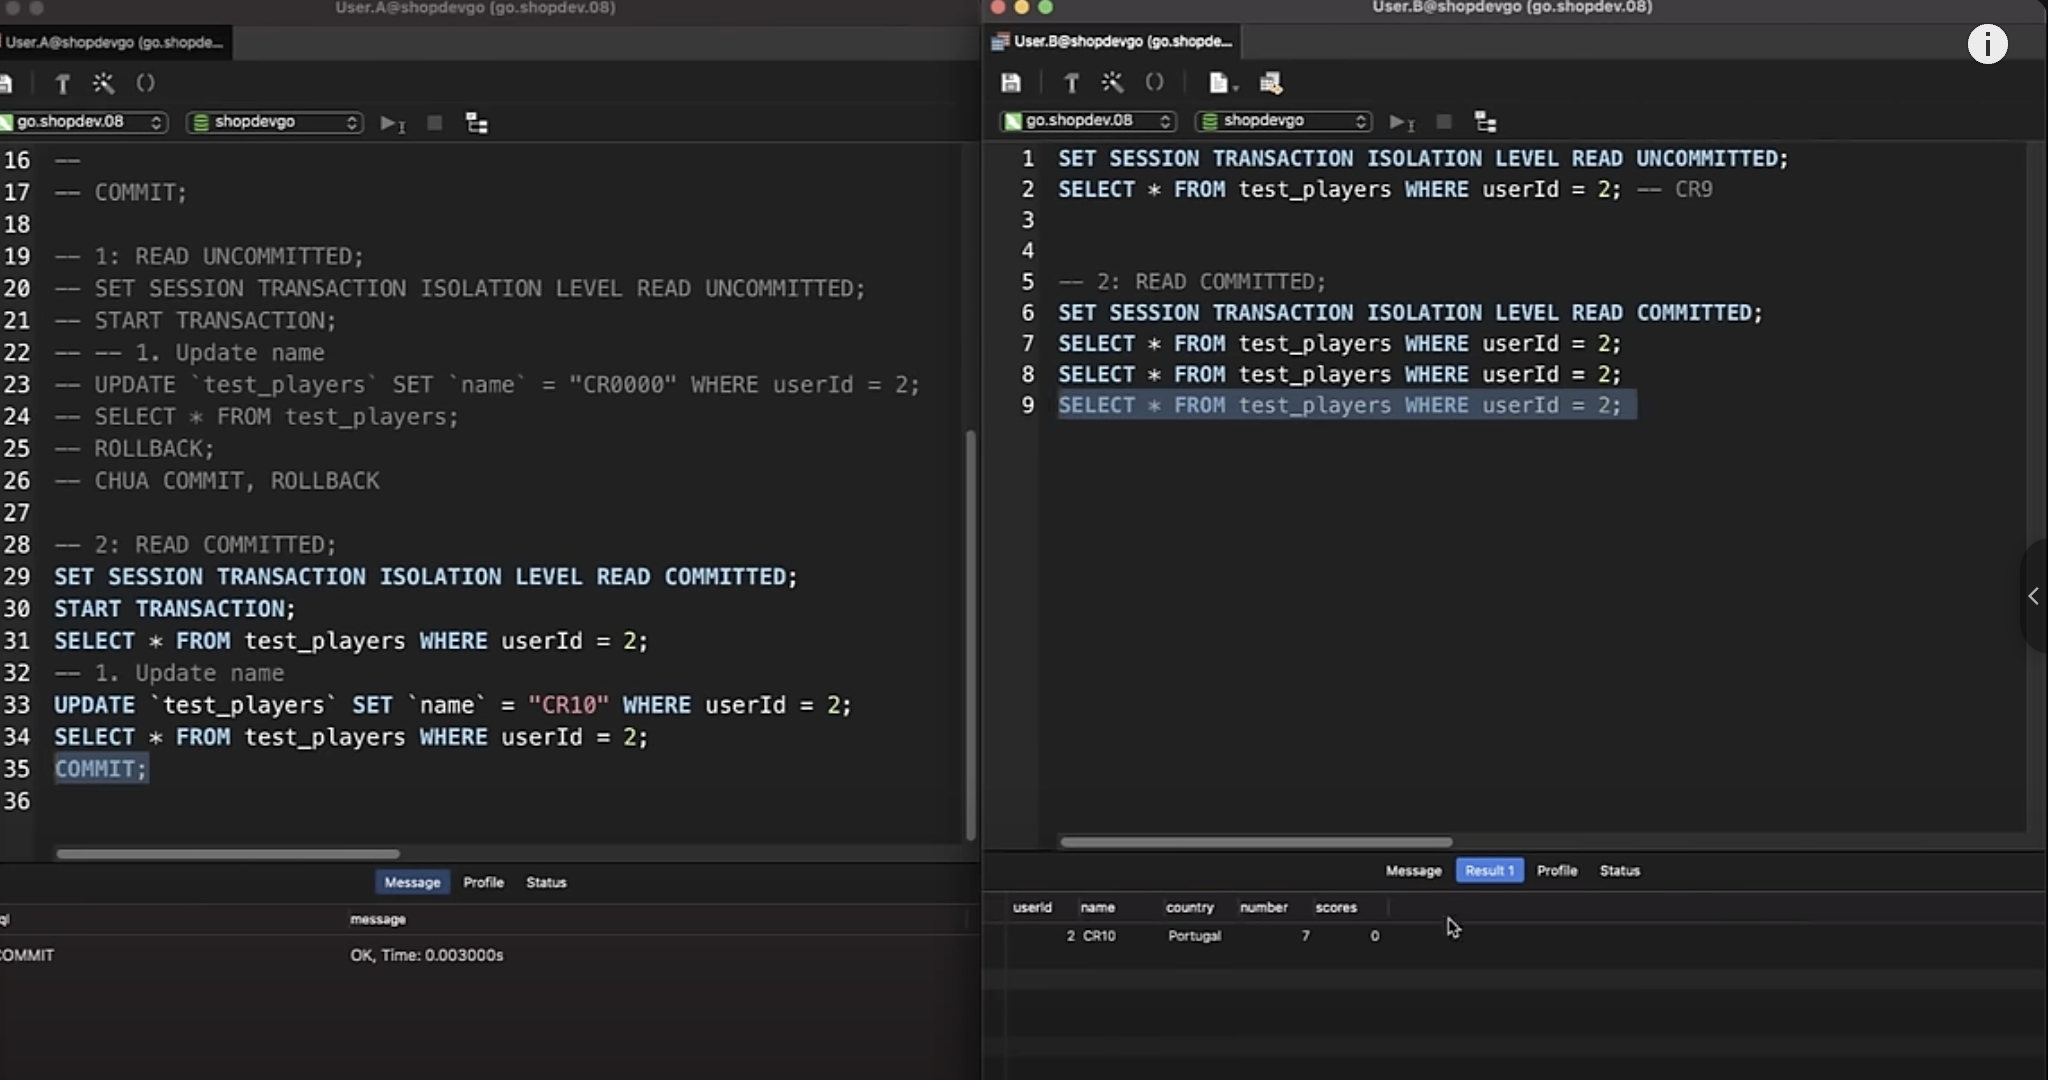Expand the right side panel chevron
Image resolution: width=2048 pixels, height=1080 pixels.
[x=2033, y=596]
